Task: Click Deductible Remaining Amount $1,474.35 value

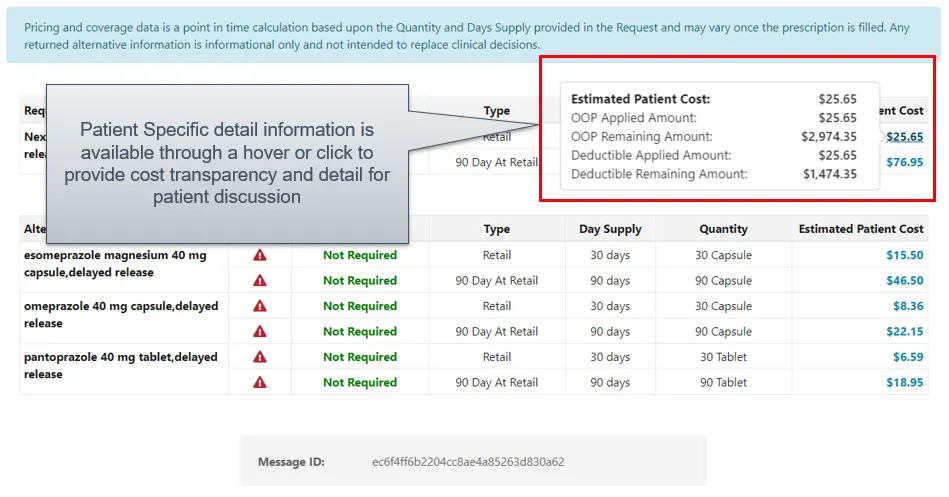Action: pos(830,174)
